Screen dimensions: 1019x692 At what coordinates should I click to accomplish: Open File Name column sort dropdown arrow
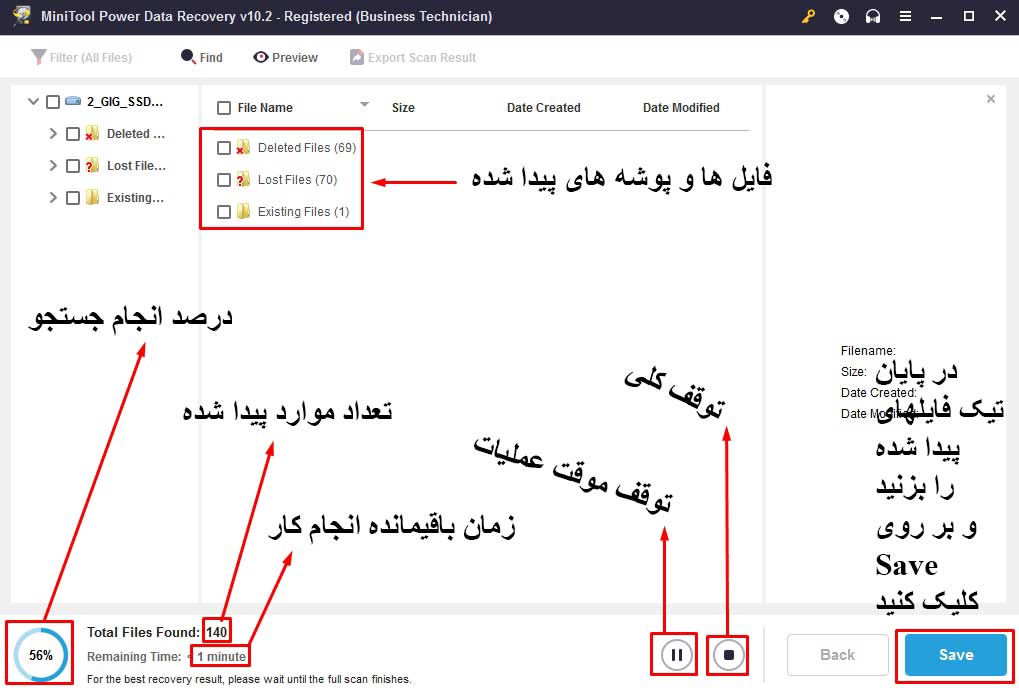click(x=365, y=104)
